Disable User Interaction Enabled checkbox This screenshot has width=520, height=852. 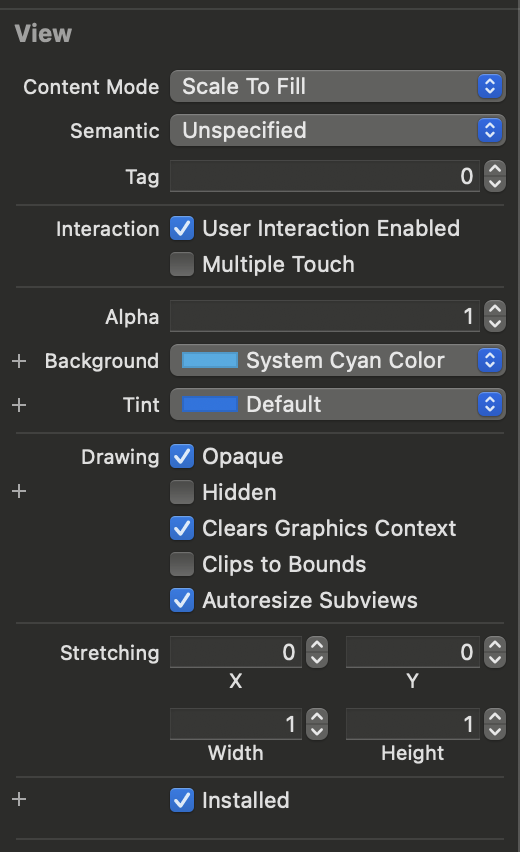(182, 228)
